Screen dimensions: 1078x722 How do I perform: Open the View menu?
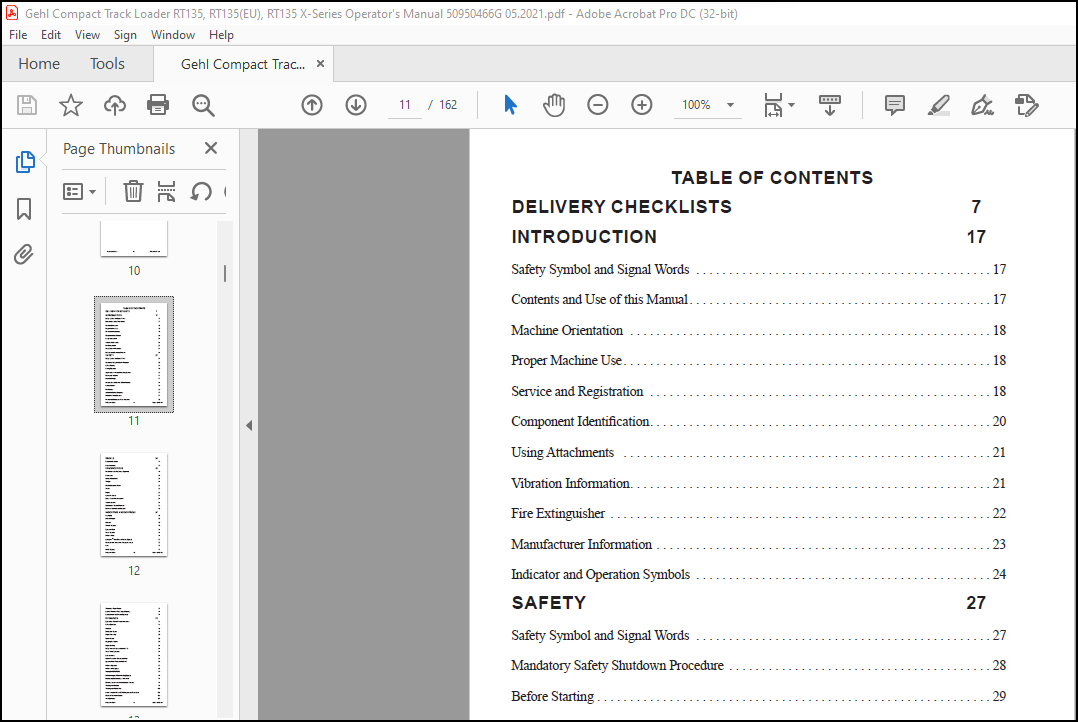pos(87,34)
